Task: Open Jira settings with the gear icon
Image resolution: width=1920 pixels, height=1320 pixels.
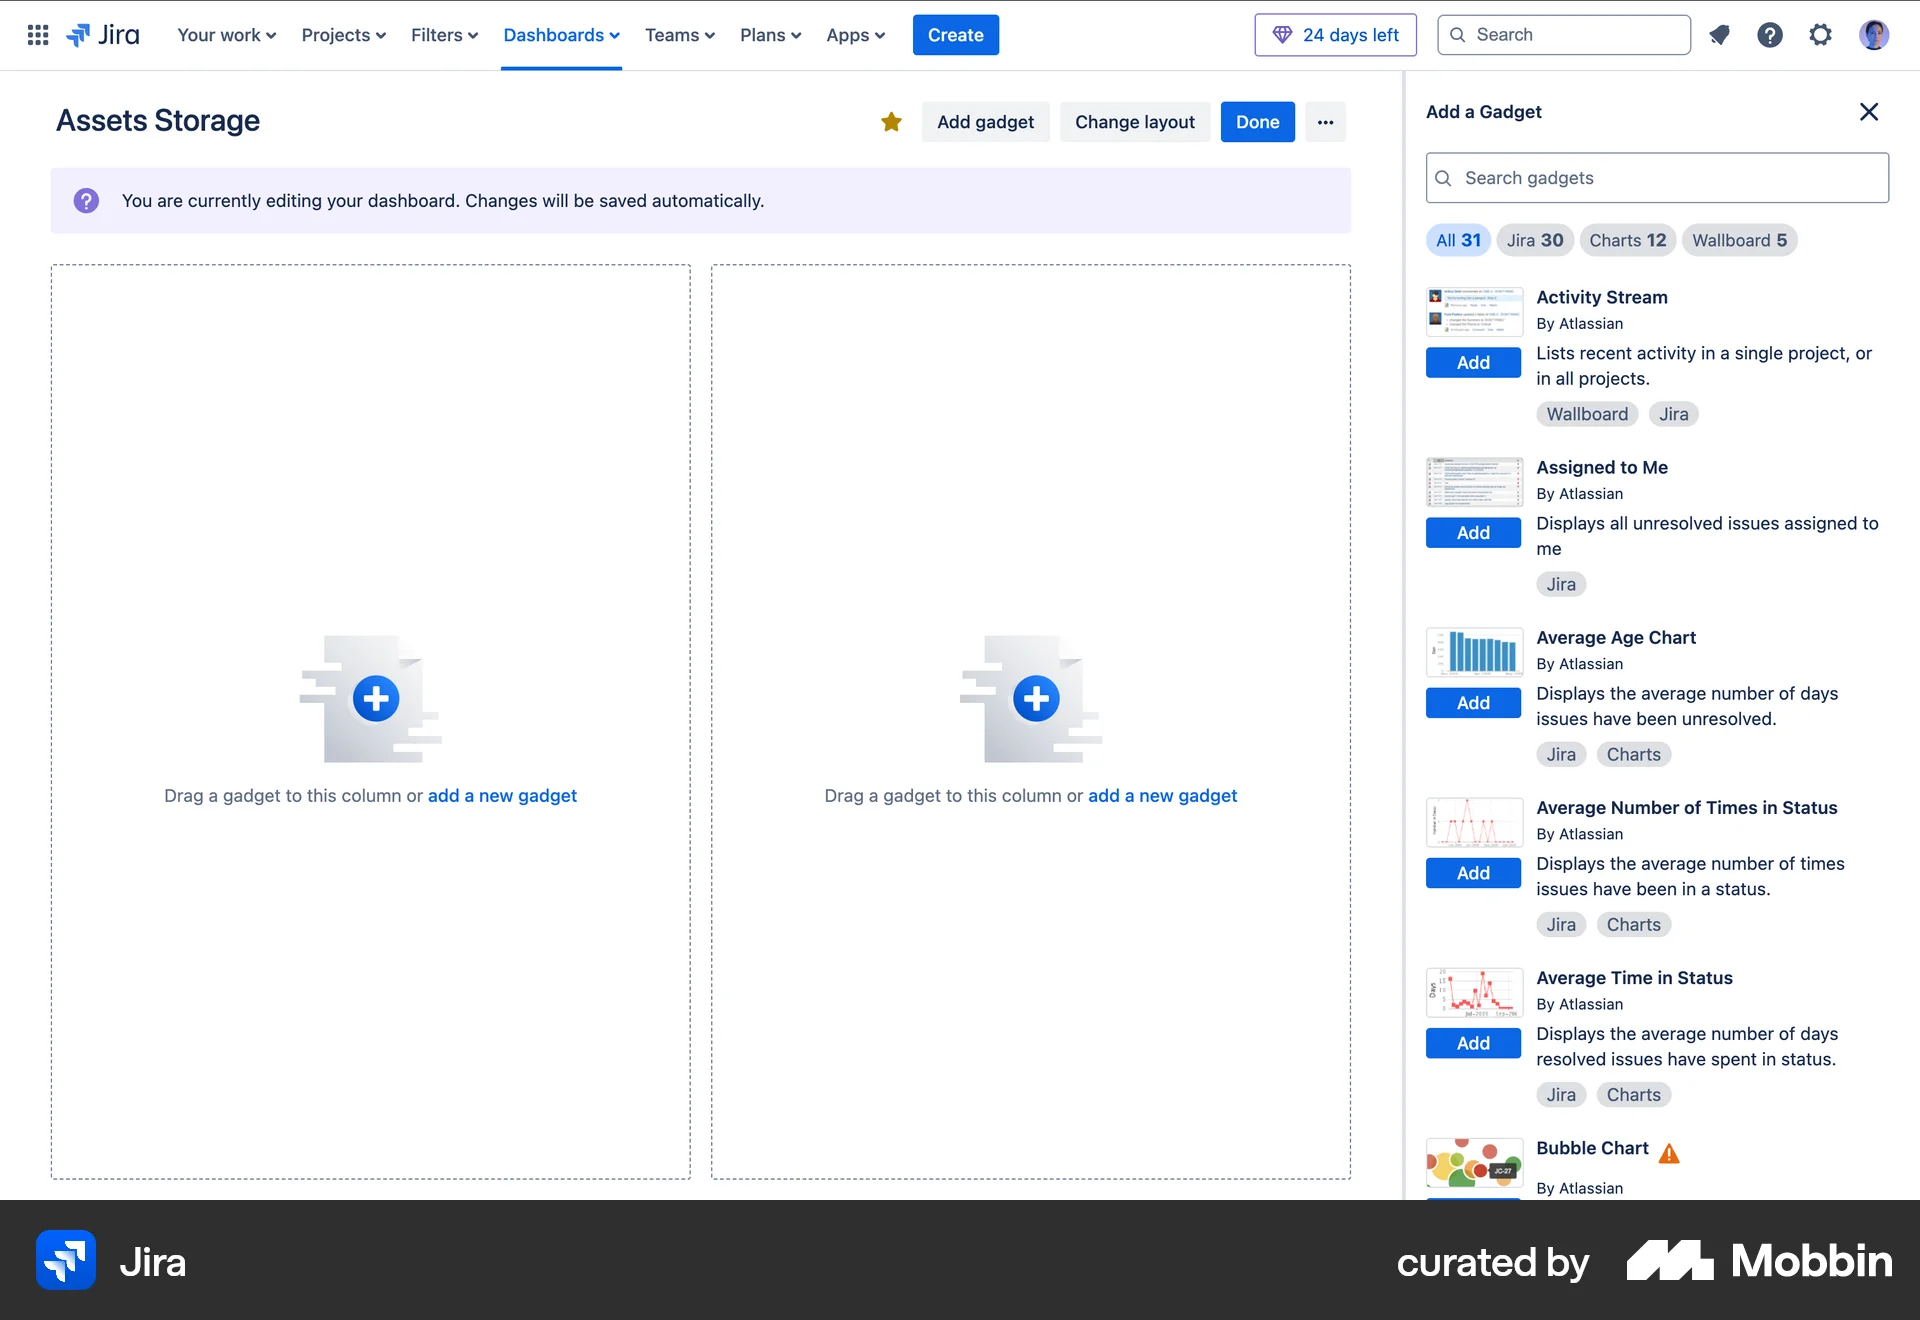Action: (x=1820, y=34)
